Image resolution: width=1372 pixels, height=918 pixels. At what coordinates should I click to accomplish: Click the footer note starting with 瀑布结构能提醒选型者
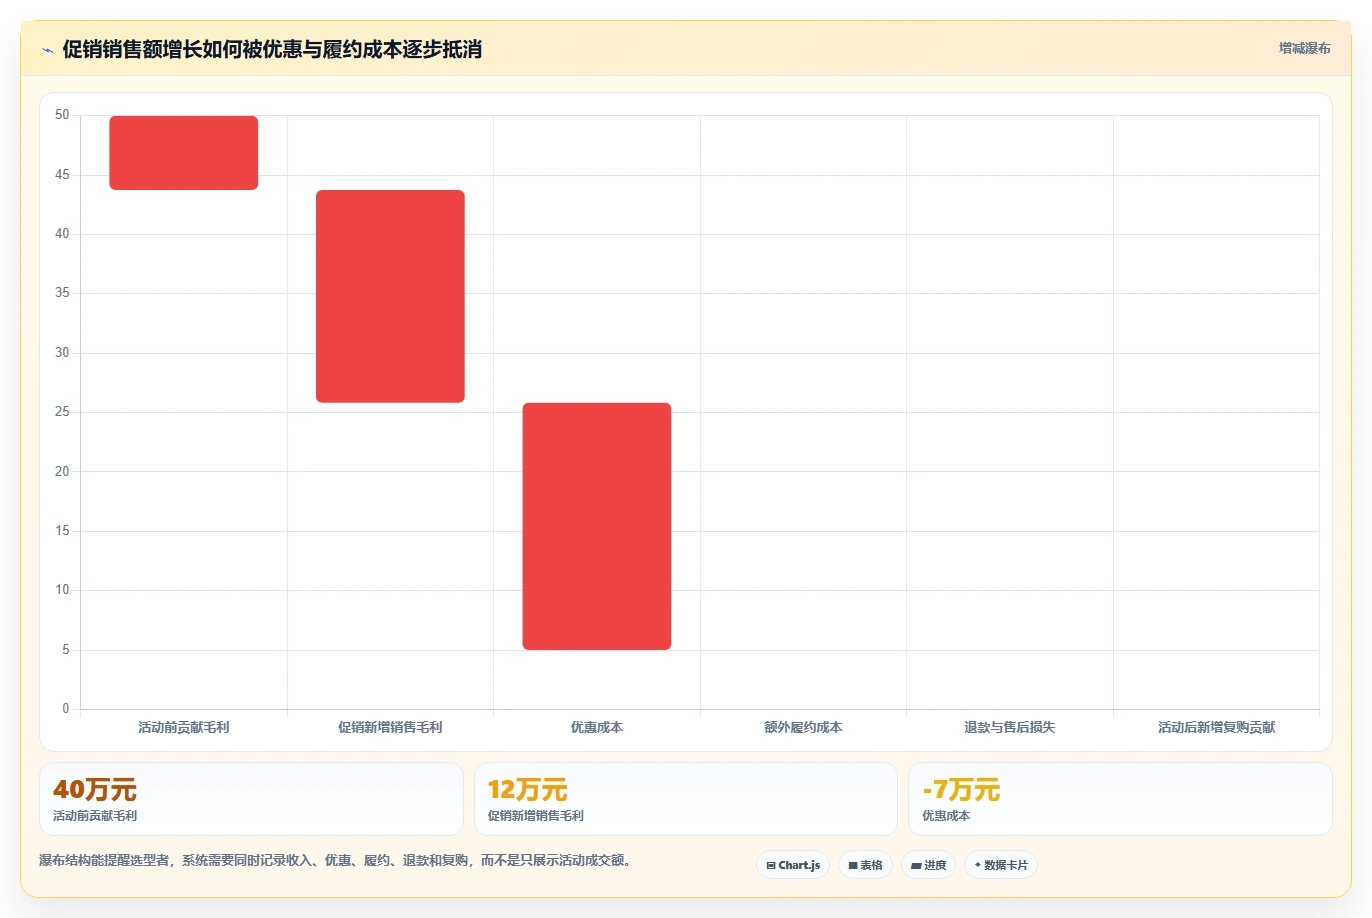point(337,860)
